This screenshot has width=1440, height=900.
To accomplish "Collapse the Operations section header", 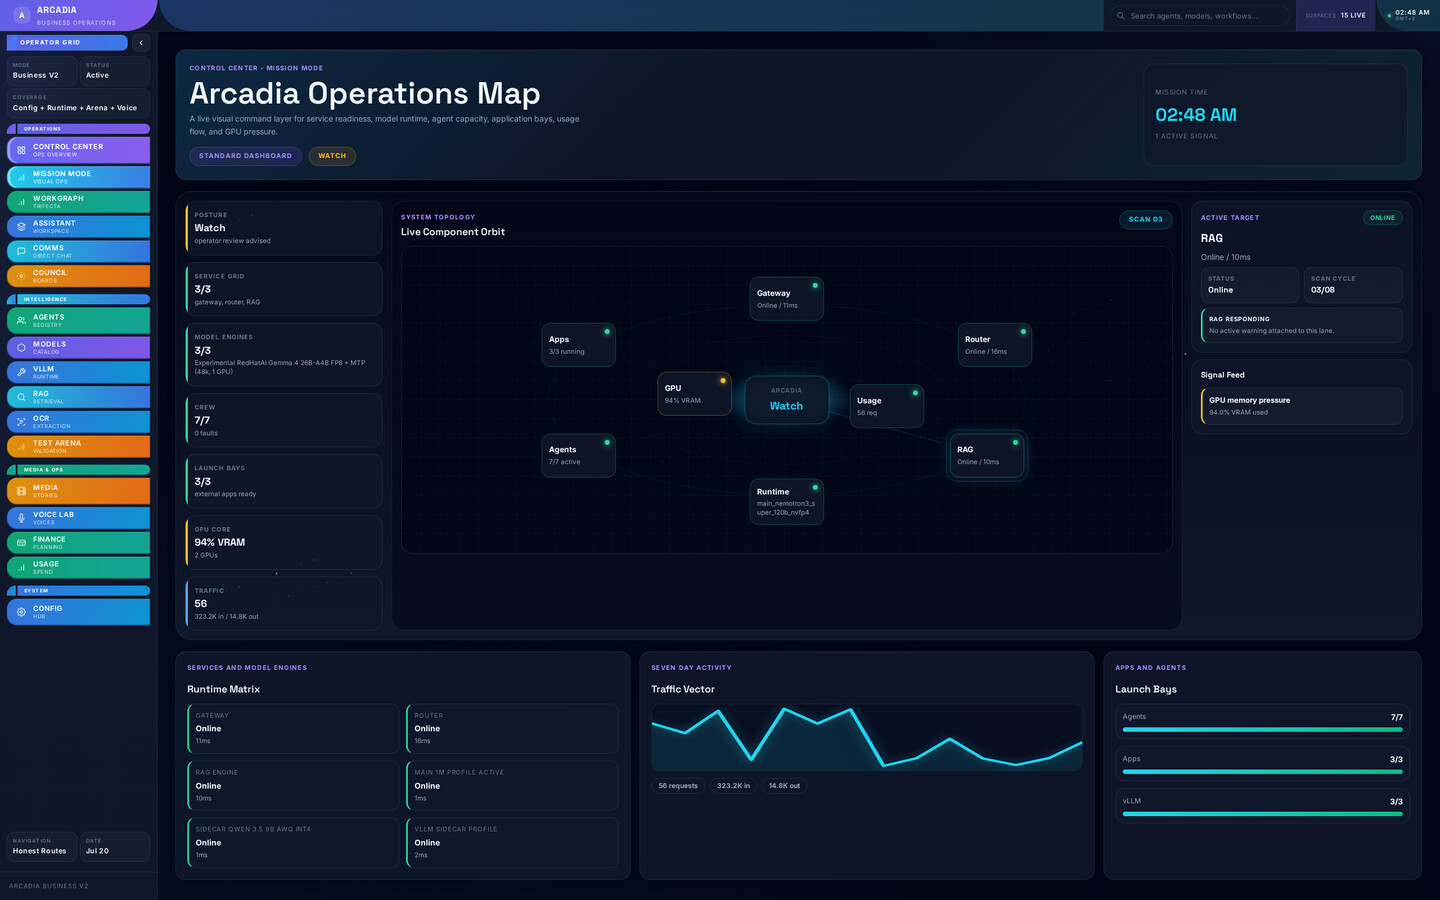I will click(x=78, y=129).
